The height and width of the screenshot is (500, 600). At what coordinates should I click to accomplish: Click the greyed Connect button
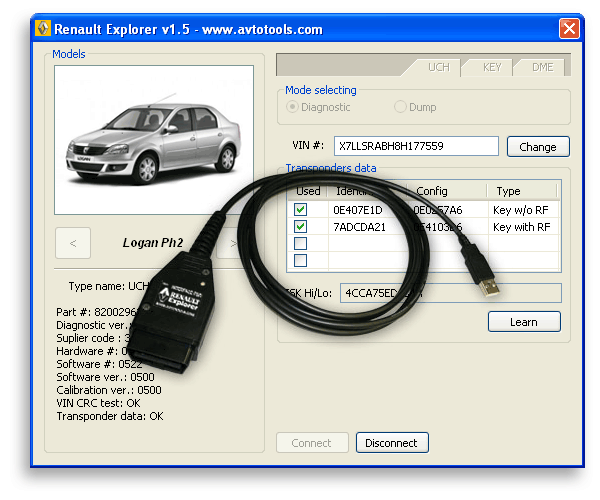click(312, 443)
